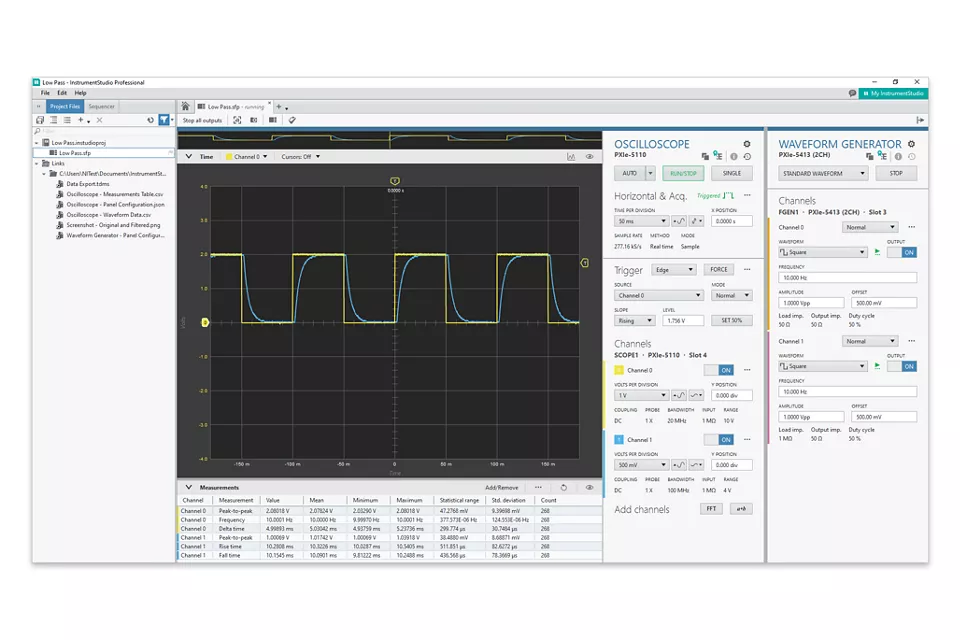The image size is (960, 640).
Task: Open the trigger Source dropdown showing Channel 0
Action: pyautogui.click(x=657, y=295)
